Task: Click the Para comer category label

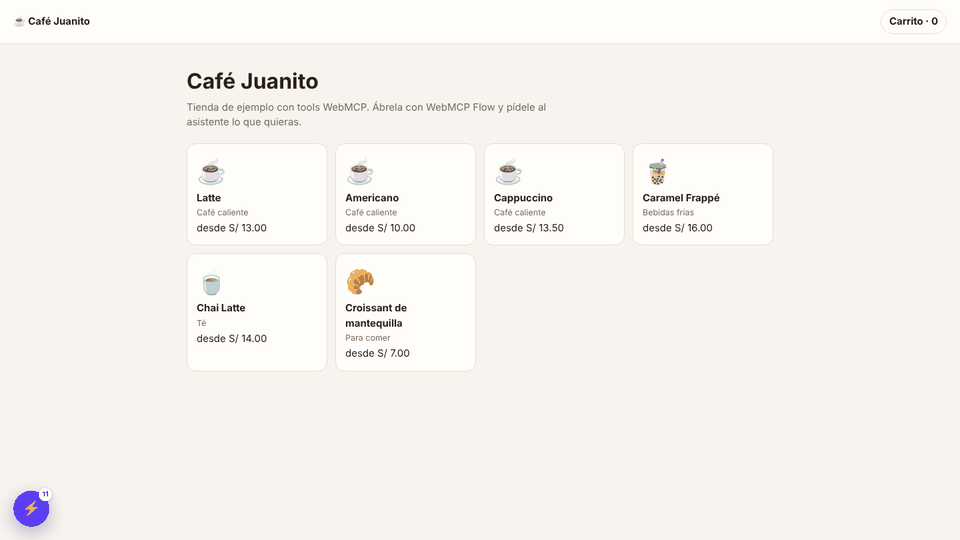Action: point(367,338)
